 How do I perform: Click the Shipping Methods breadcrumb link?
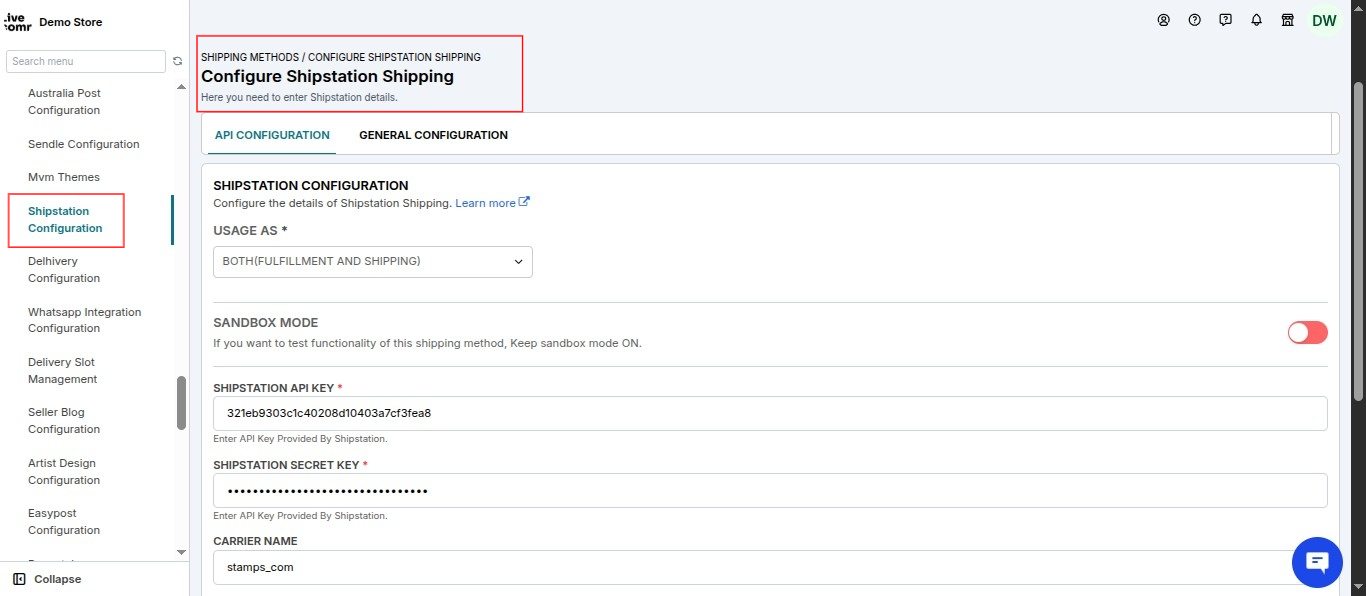250,57
